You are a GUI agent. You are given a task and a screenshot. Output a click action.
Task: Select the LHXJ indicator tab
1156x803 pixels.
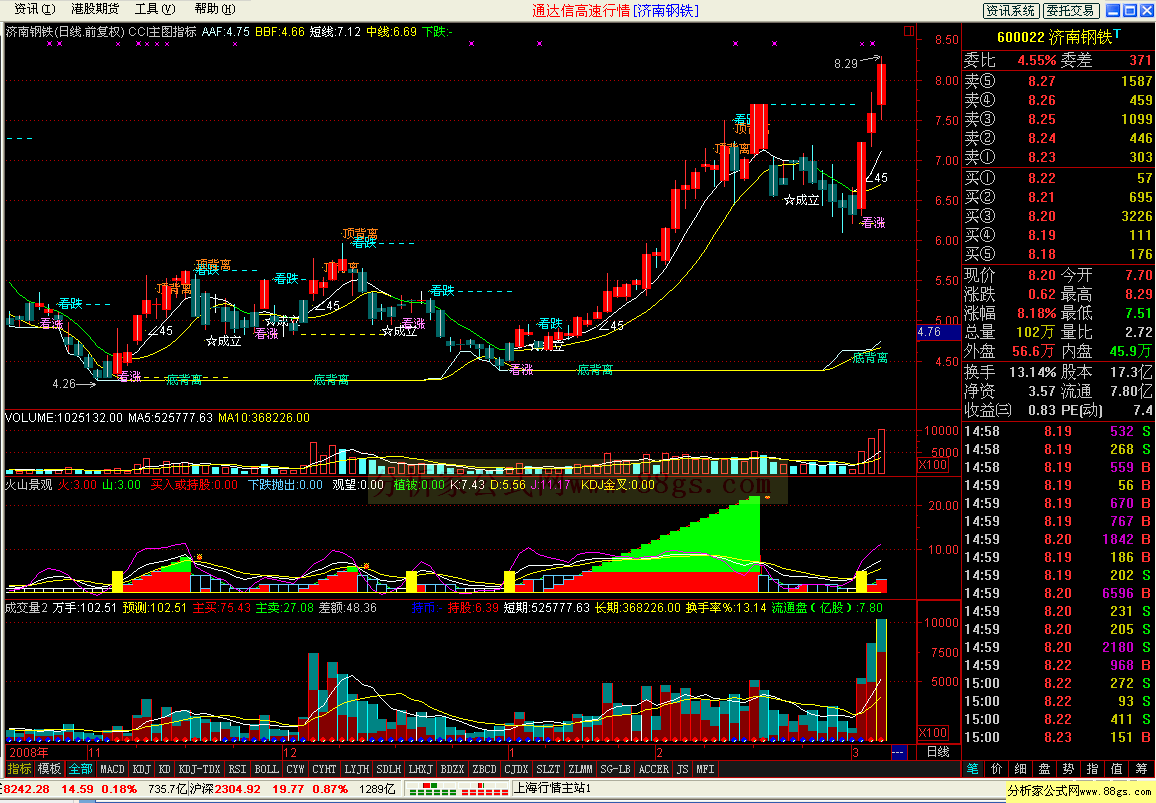420,769
